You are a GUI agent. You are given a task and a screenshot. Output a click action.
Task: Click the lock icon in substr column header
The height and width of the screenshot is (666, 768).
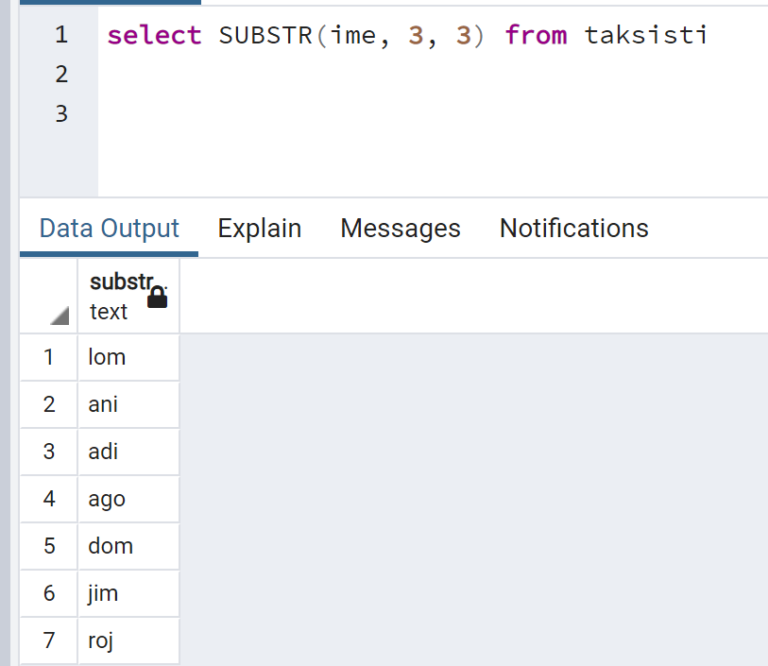[157, 297]
